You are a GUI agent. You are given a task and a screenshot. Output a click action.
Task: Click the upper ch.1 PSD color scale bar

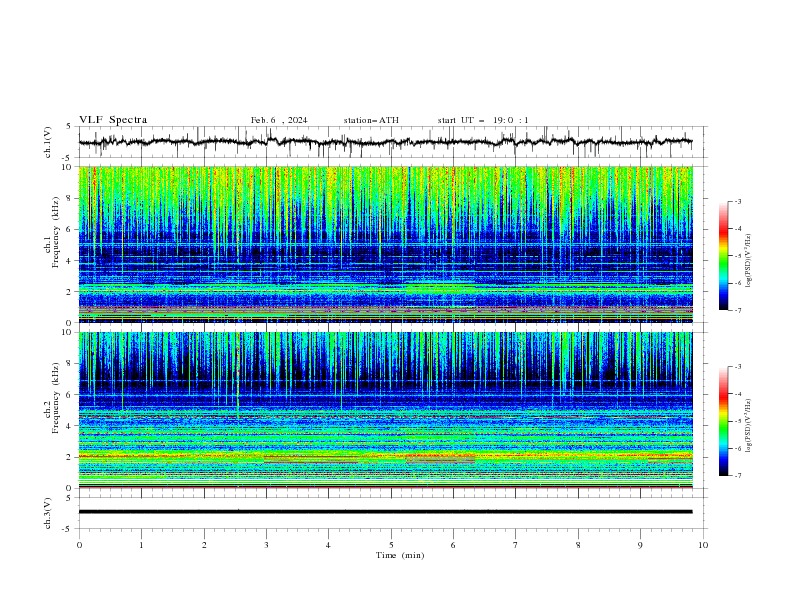click(x=724, y=256)
